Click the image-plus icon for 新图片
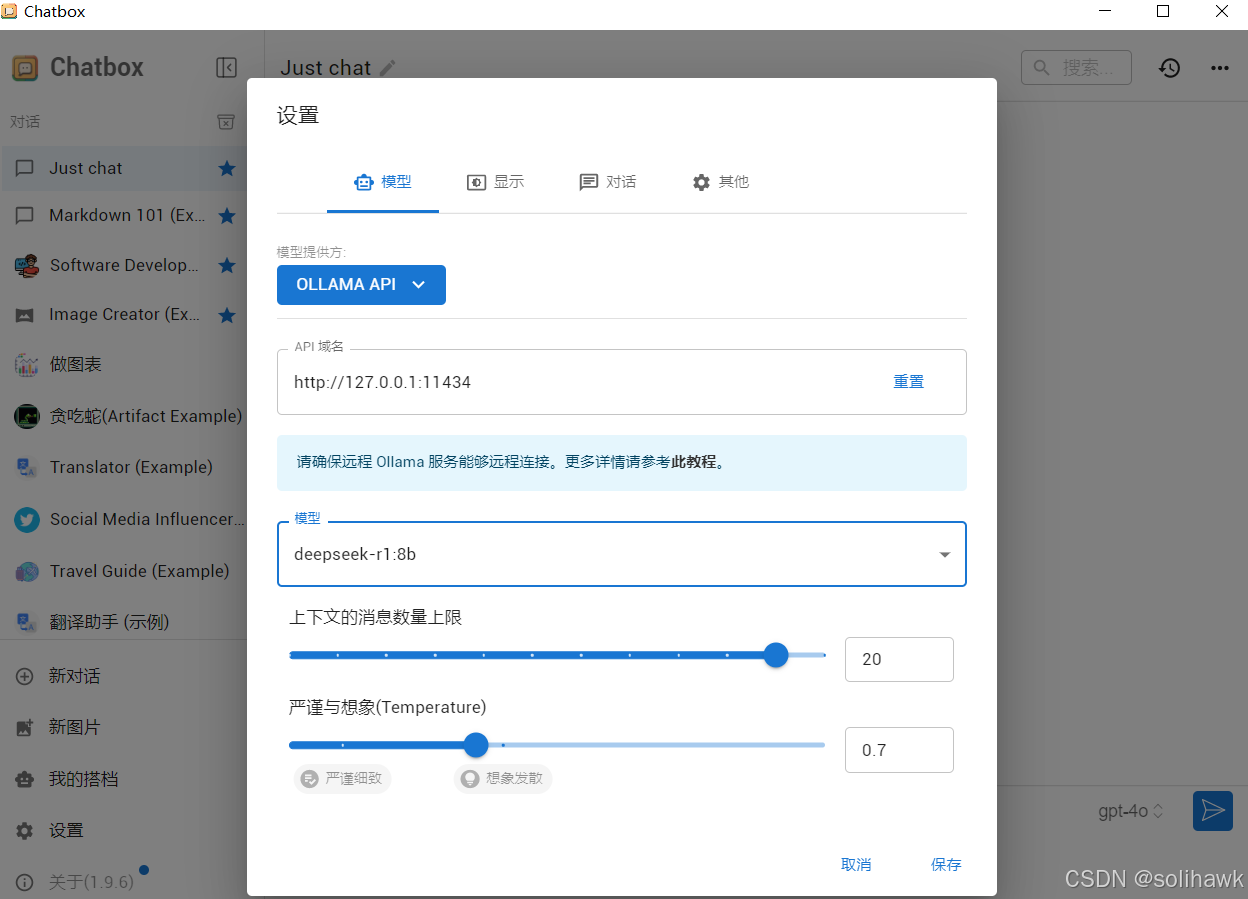 (25, 728)
